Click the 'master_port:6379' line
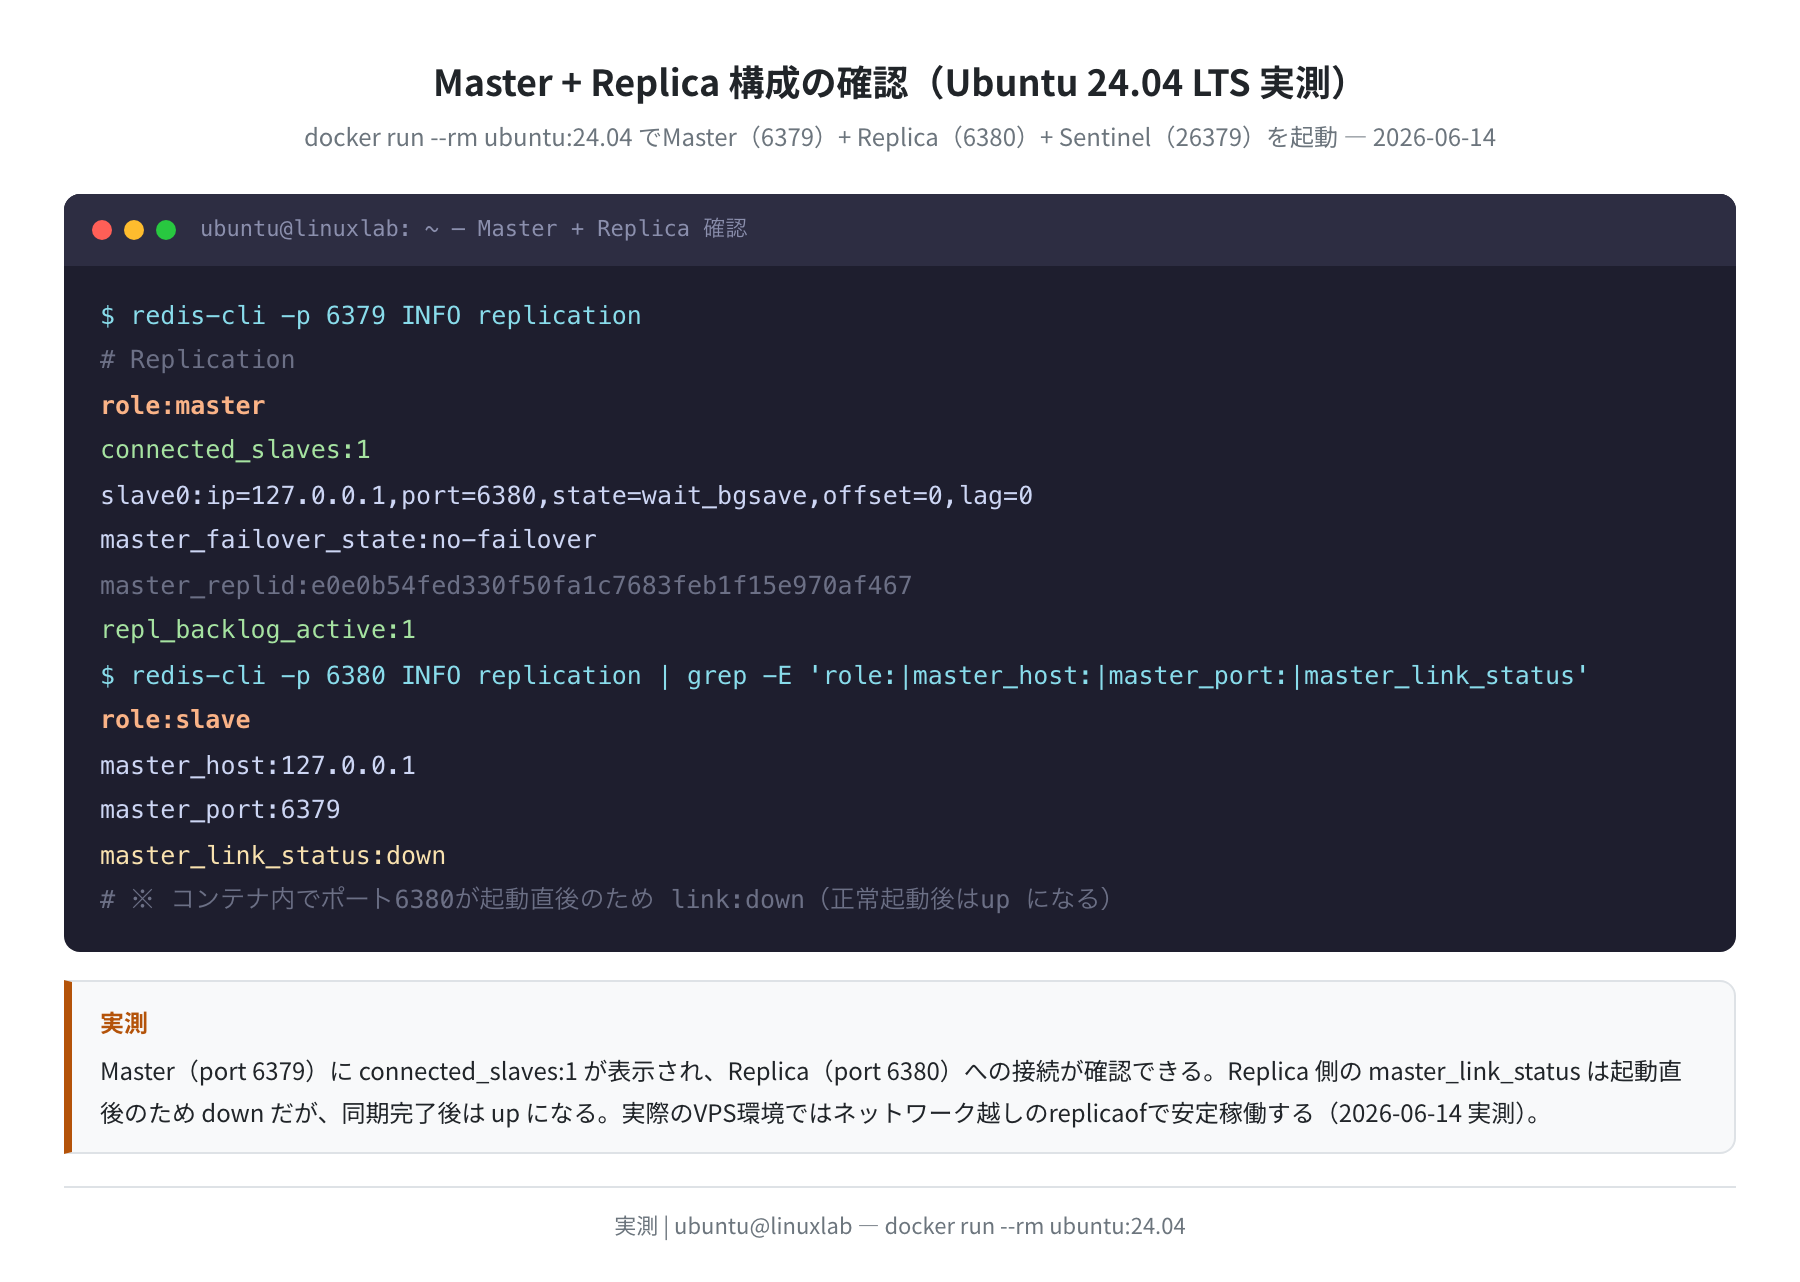Screen dimensions: 1800x1282 [x=220, y=810]
